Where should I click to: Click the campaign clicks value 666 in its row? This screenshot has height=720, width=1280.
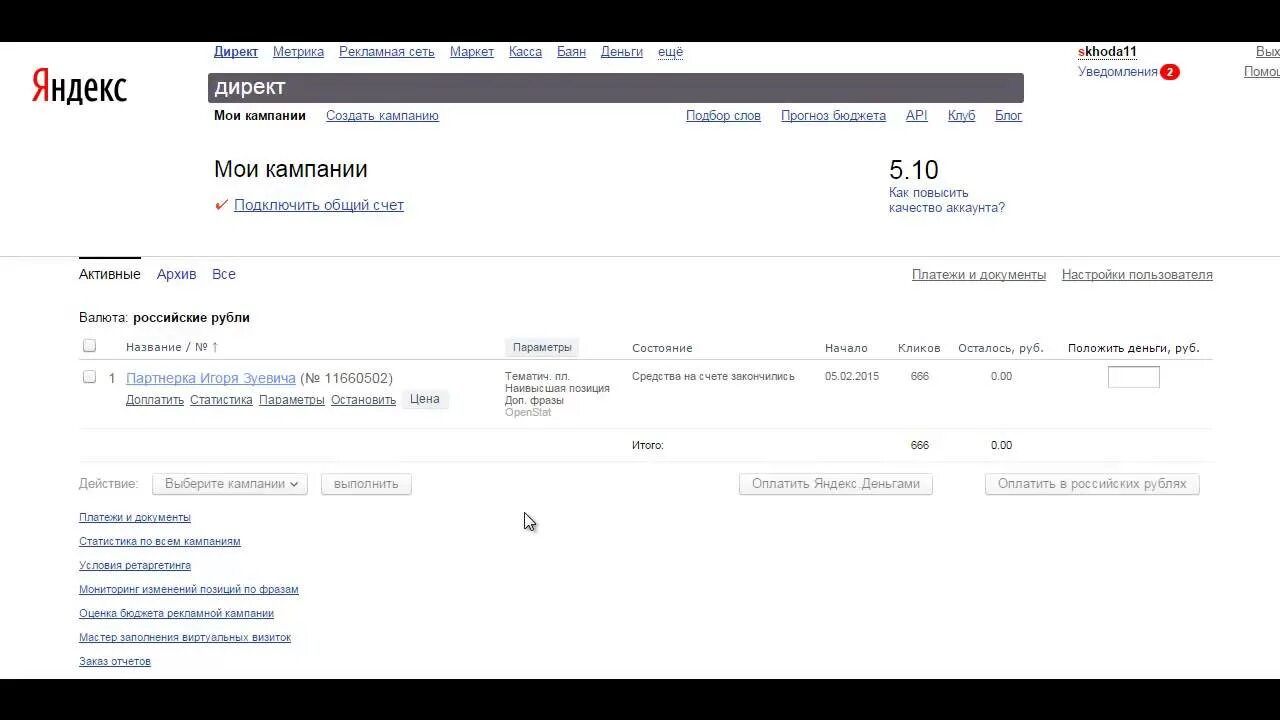(x=920, y=377)
